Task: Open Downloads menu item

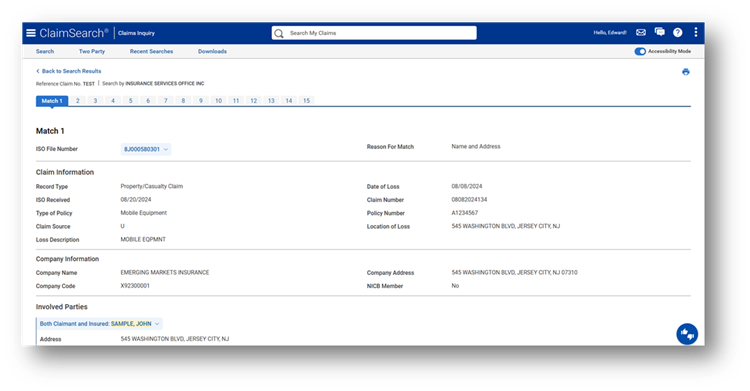Action: pos(212,51)
